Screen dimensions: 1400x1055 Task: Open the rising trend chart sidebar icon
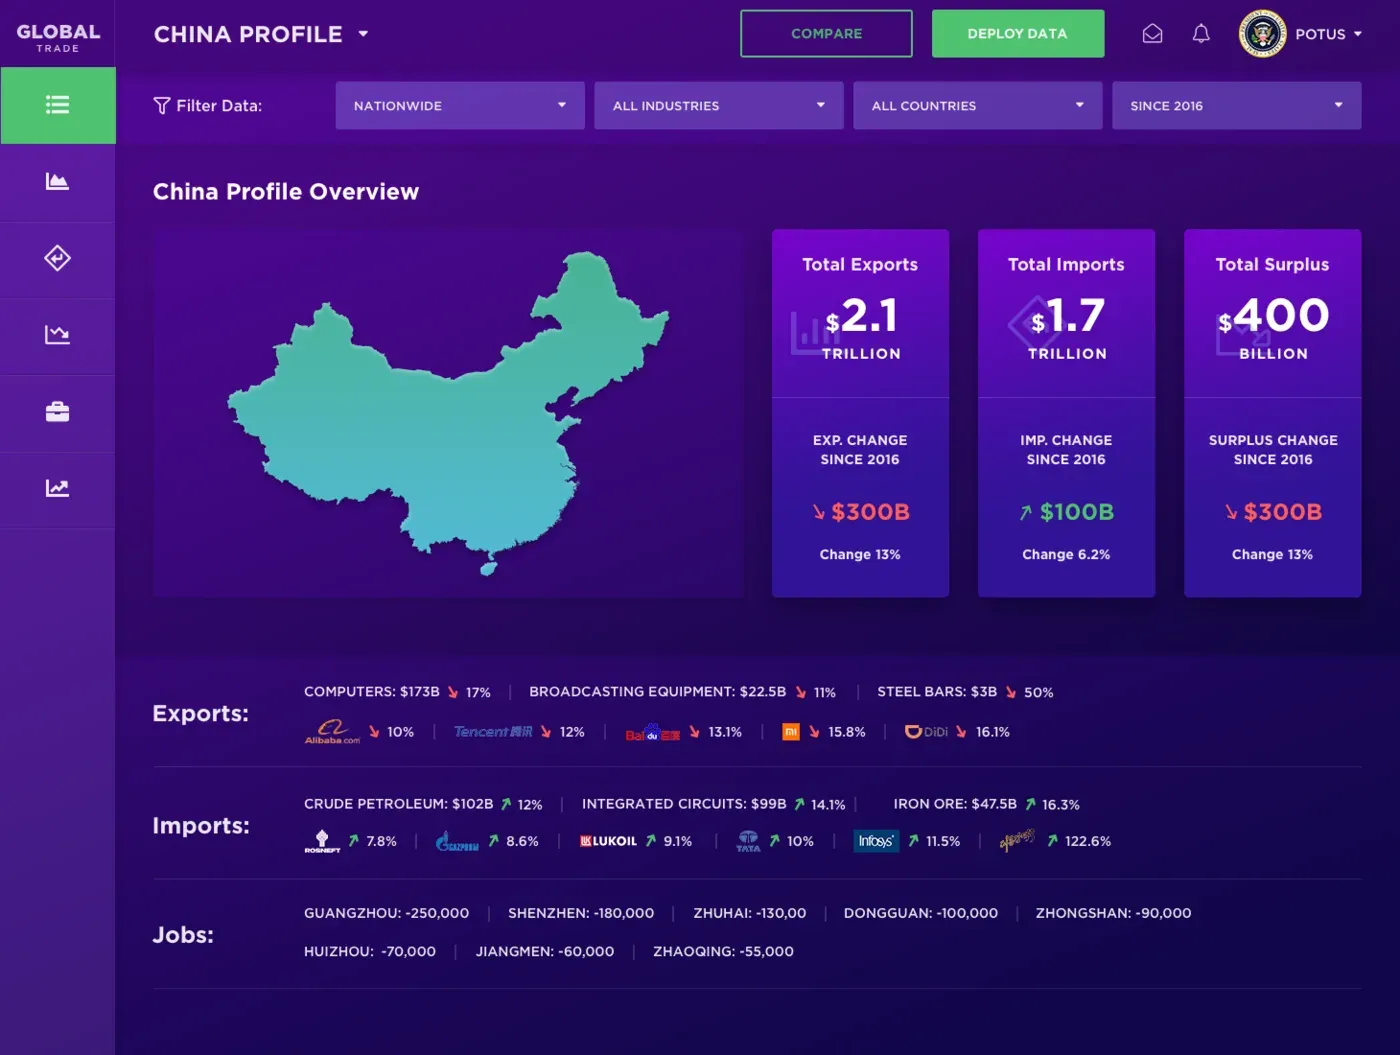[58, 488]
